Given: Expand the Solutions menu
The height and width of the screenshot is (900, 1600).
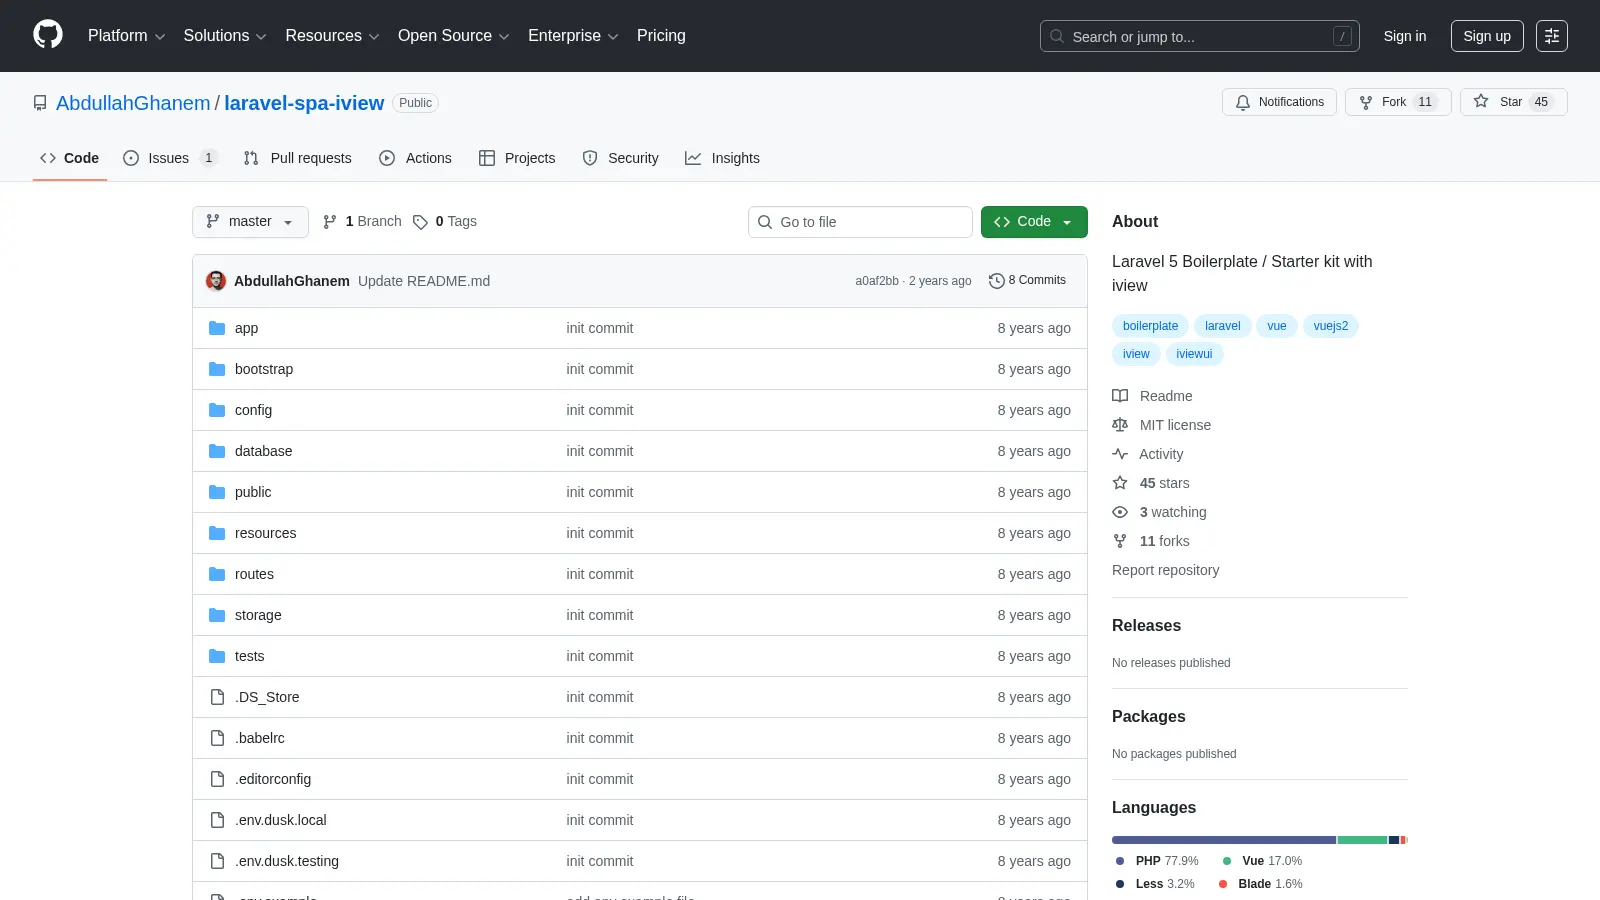Looking at the screenshot, I should [x=225, y=36].
